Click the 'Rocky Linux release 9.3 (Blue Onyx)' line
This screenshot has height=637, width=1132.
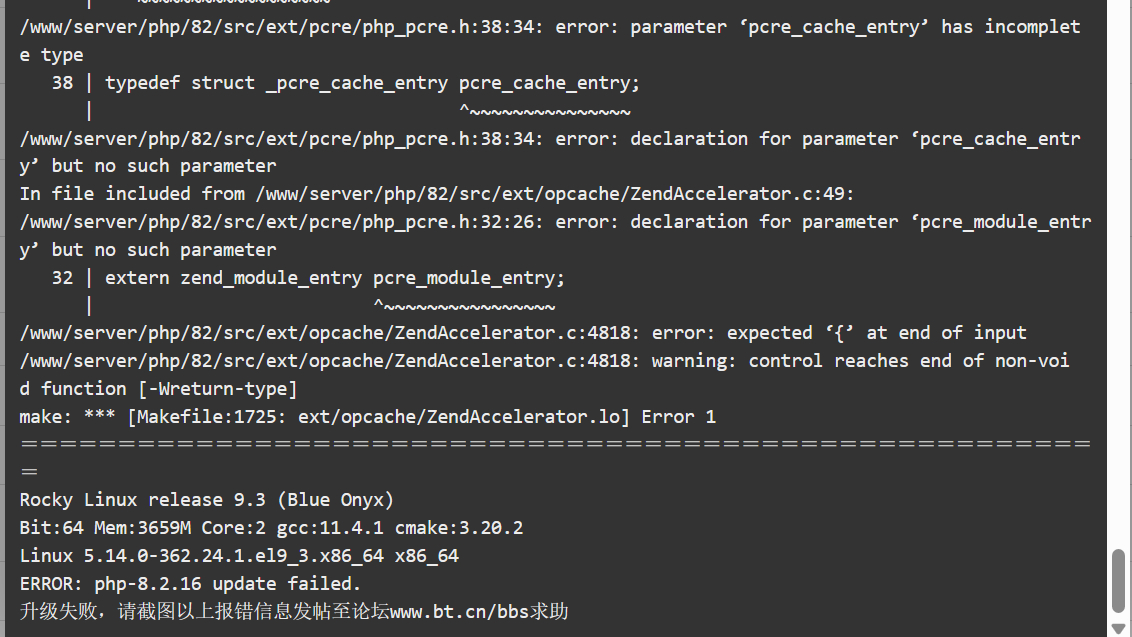206,500
